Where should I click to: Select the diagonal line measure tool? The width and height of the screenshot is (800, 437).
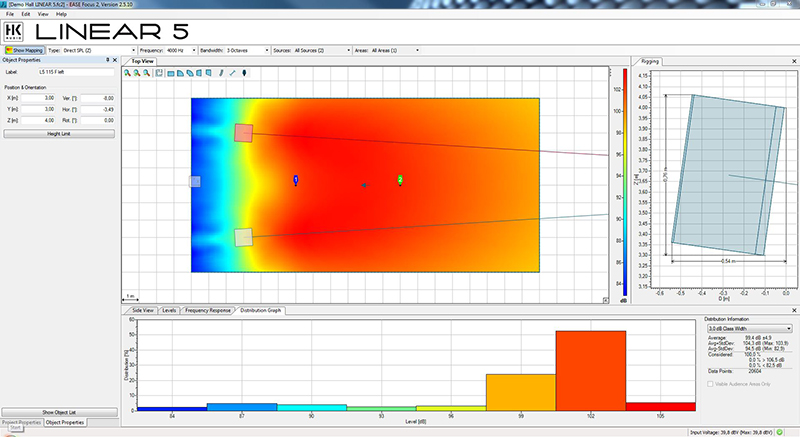pyautogui.click(x=232, y=73)
